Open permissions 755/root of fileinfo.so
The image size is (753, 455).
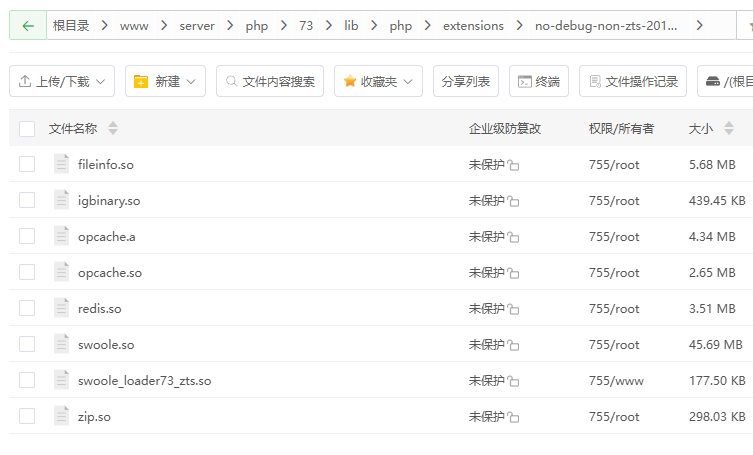tap(614, 165)
